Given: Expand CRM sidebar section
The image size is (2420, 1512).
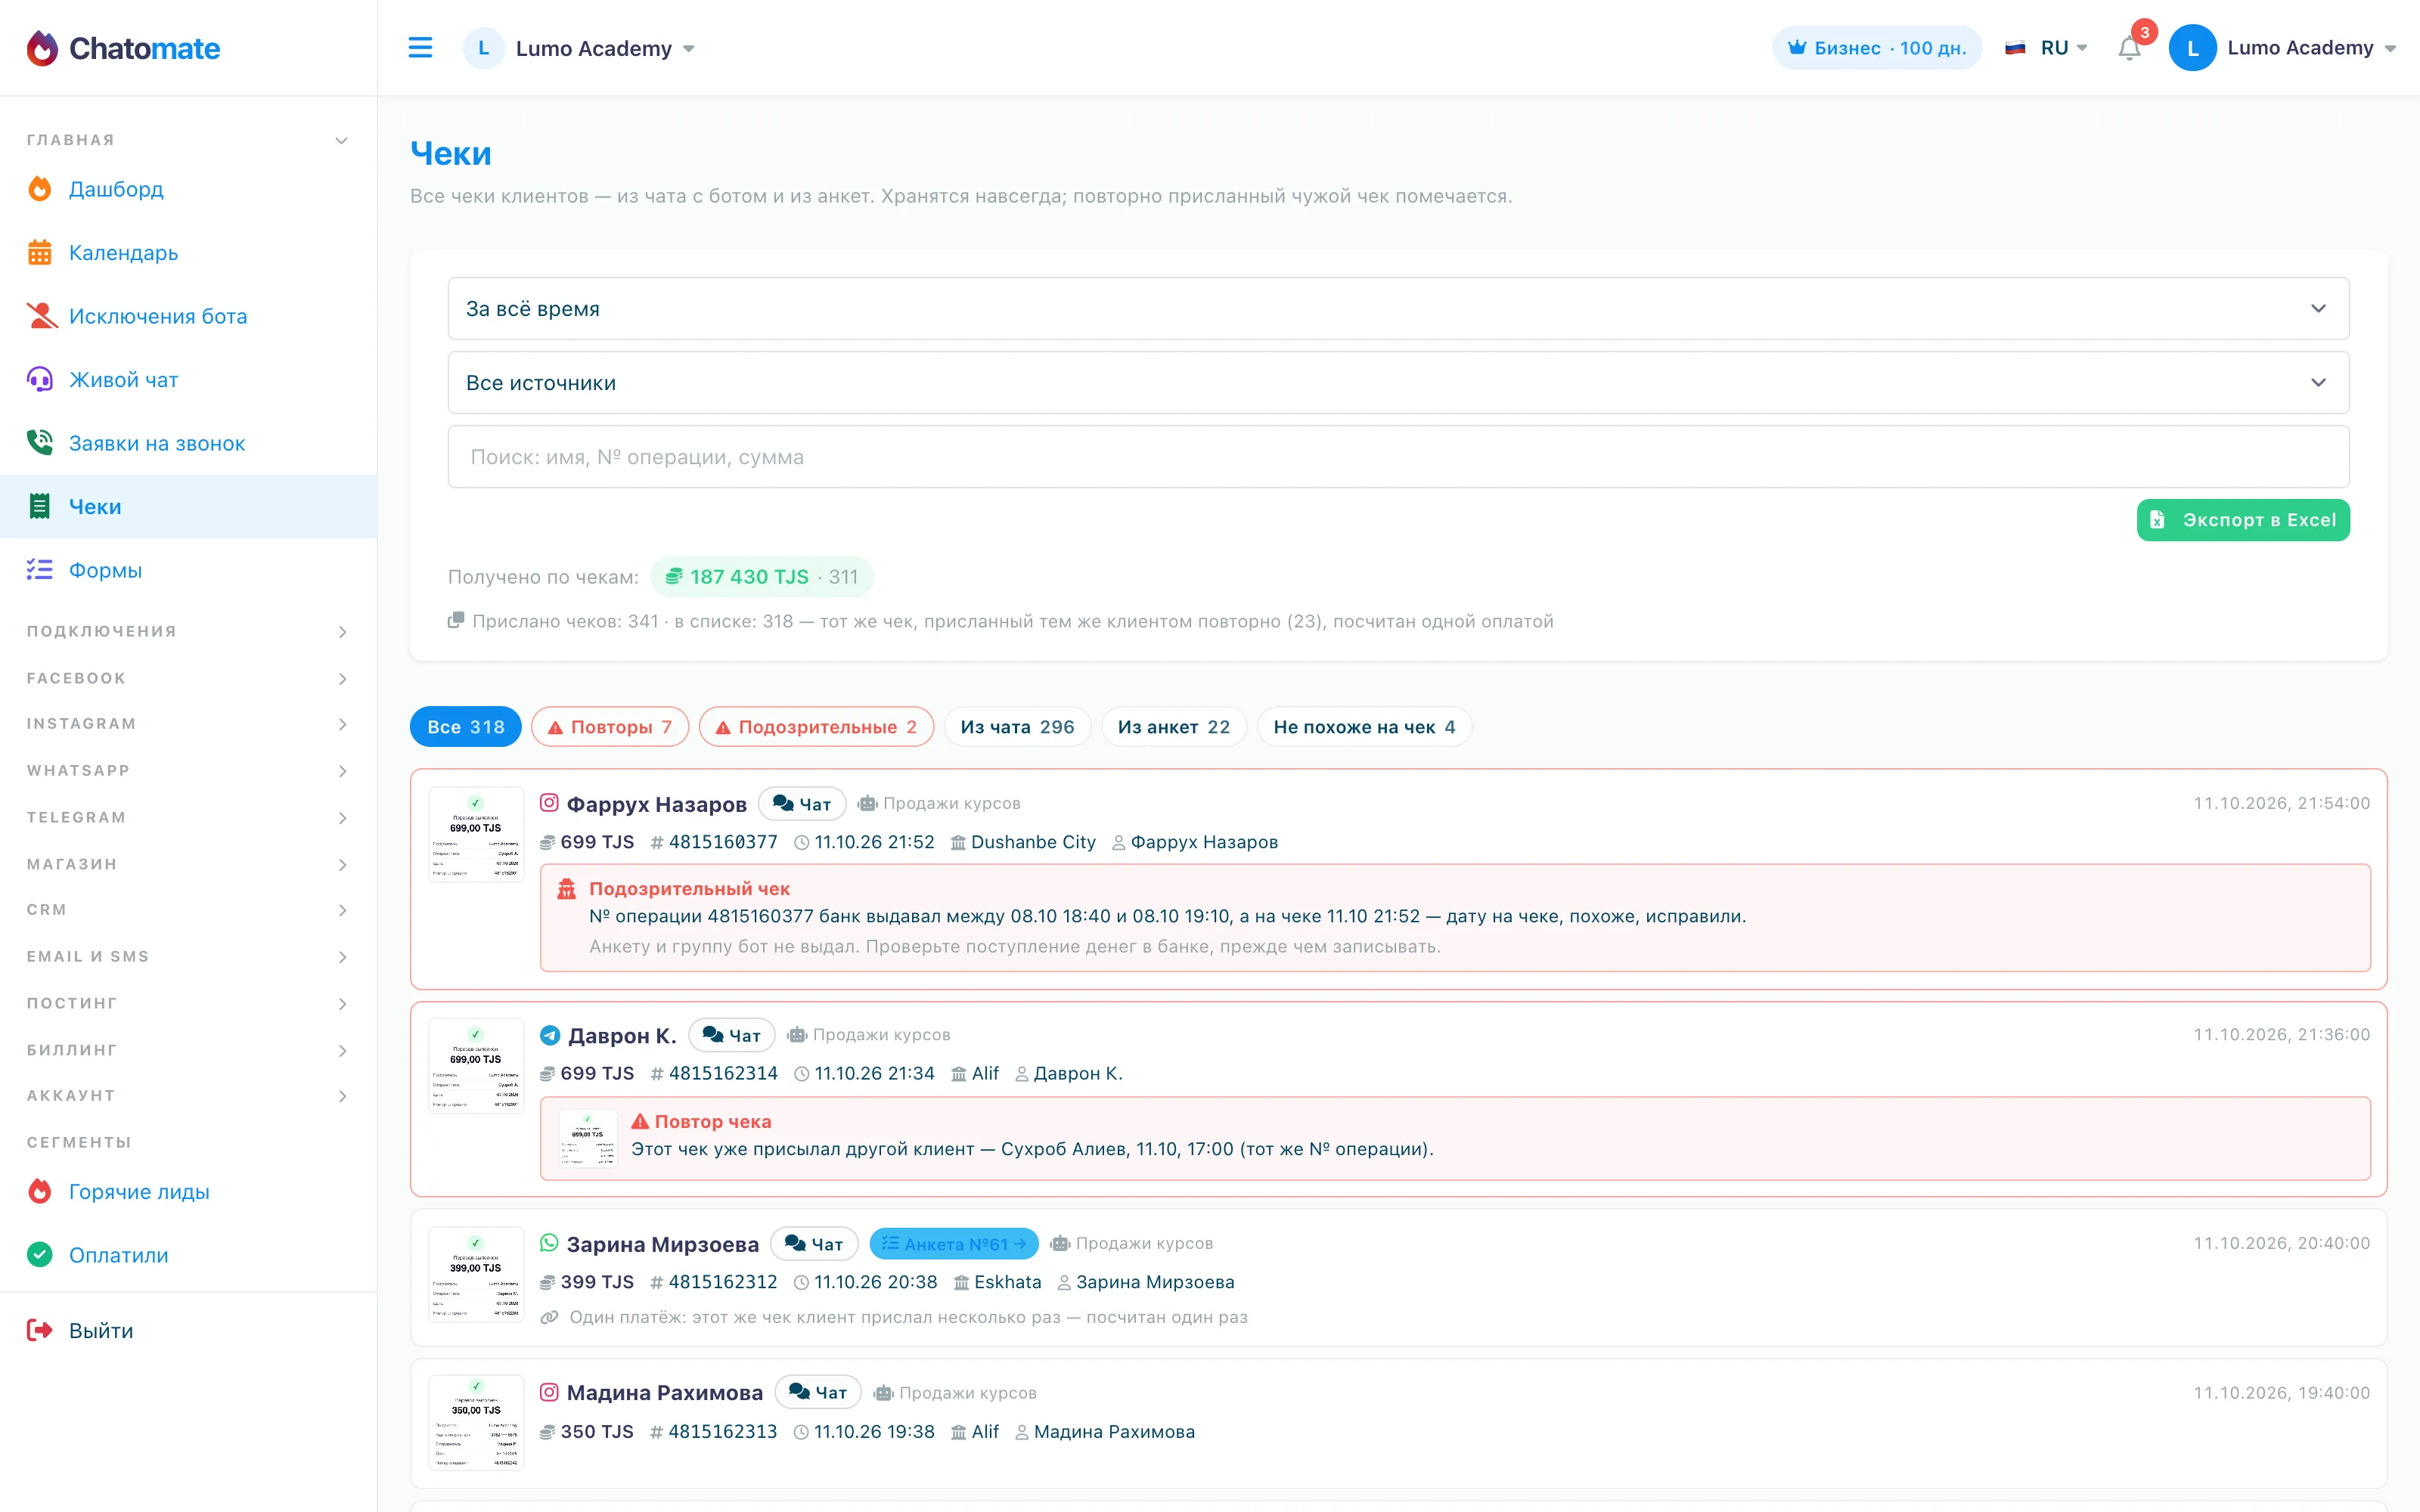Looking at the screenshot, I should point(188,910).
